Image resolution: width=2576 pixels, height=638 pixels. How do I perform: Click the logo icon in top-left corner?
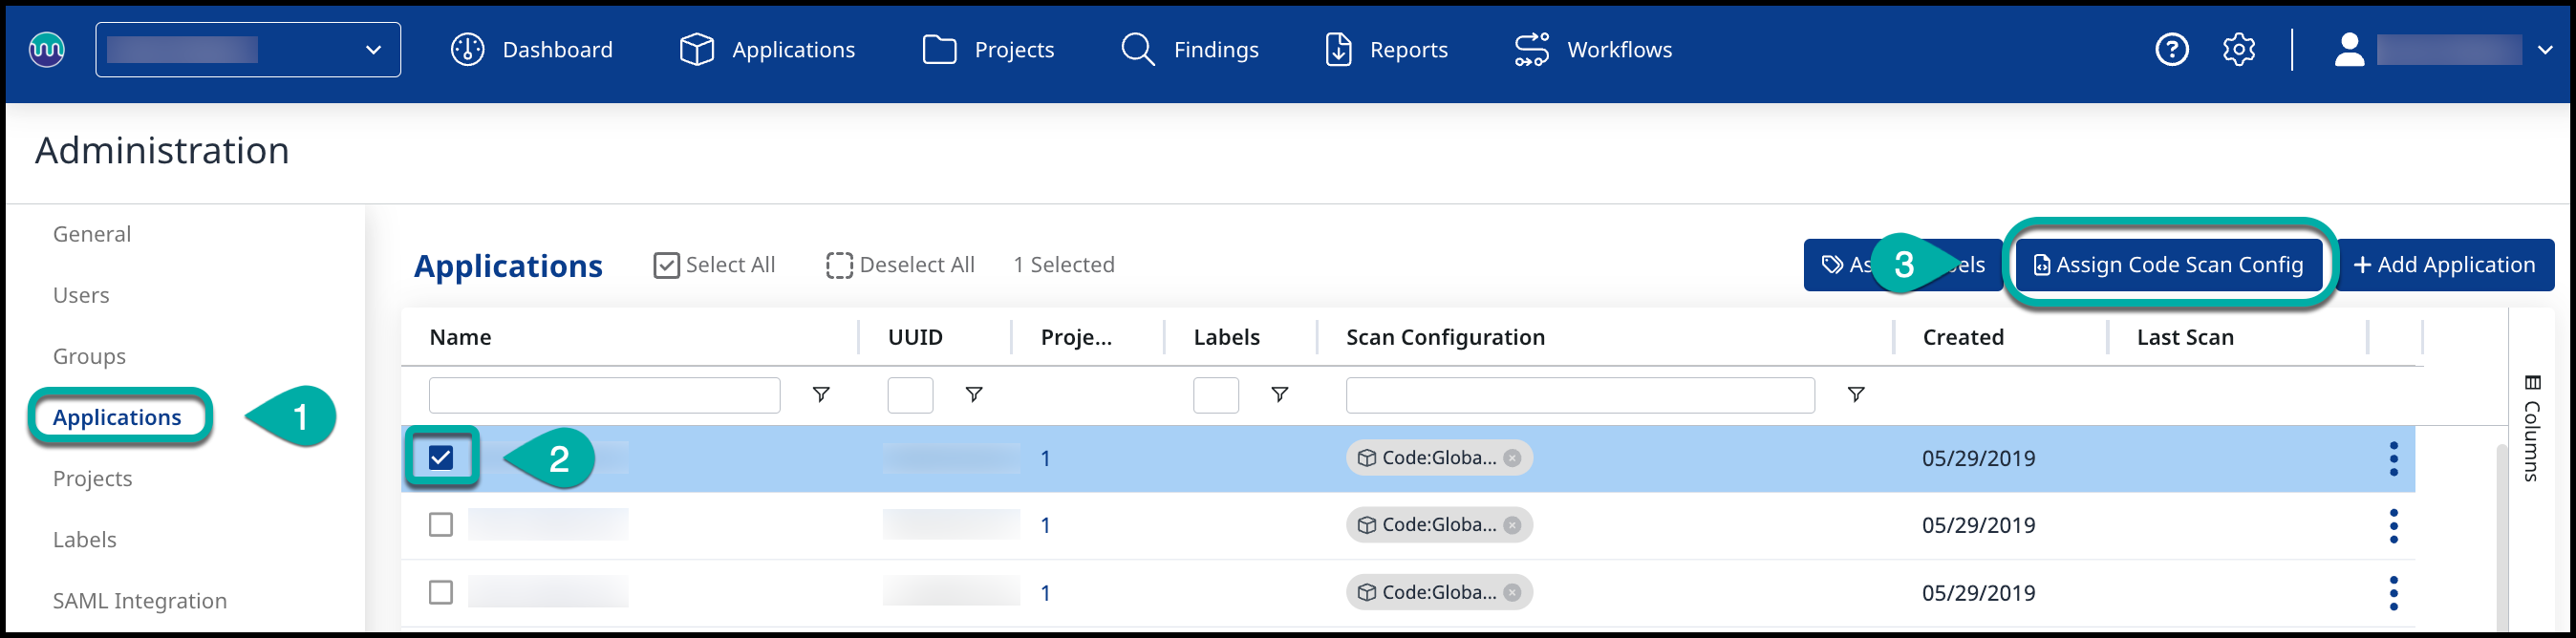[x=47, y=49]
